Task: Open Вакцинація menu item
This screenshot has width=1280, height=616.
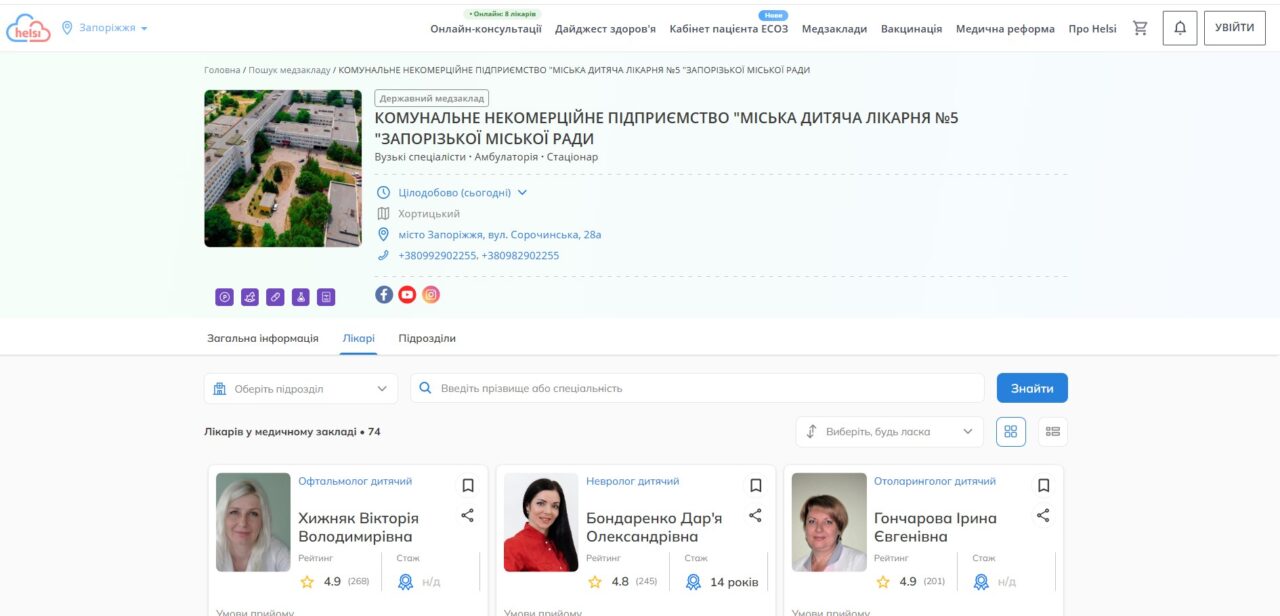Action: [x=911, y=29]
